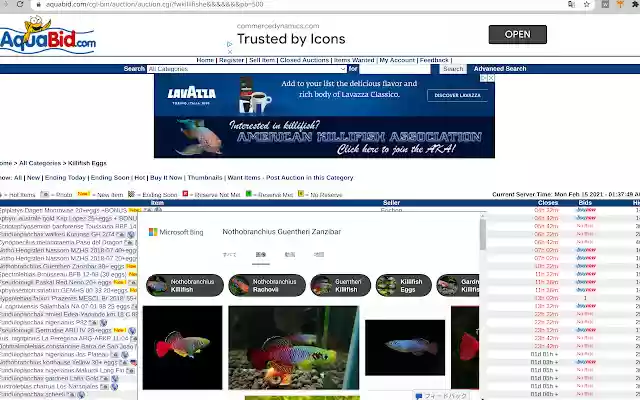This screenshot has height=400, width=640.
Task: Open the My Account menu link
Action: coord(397,60)
